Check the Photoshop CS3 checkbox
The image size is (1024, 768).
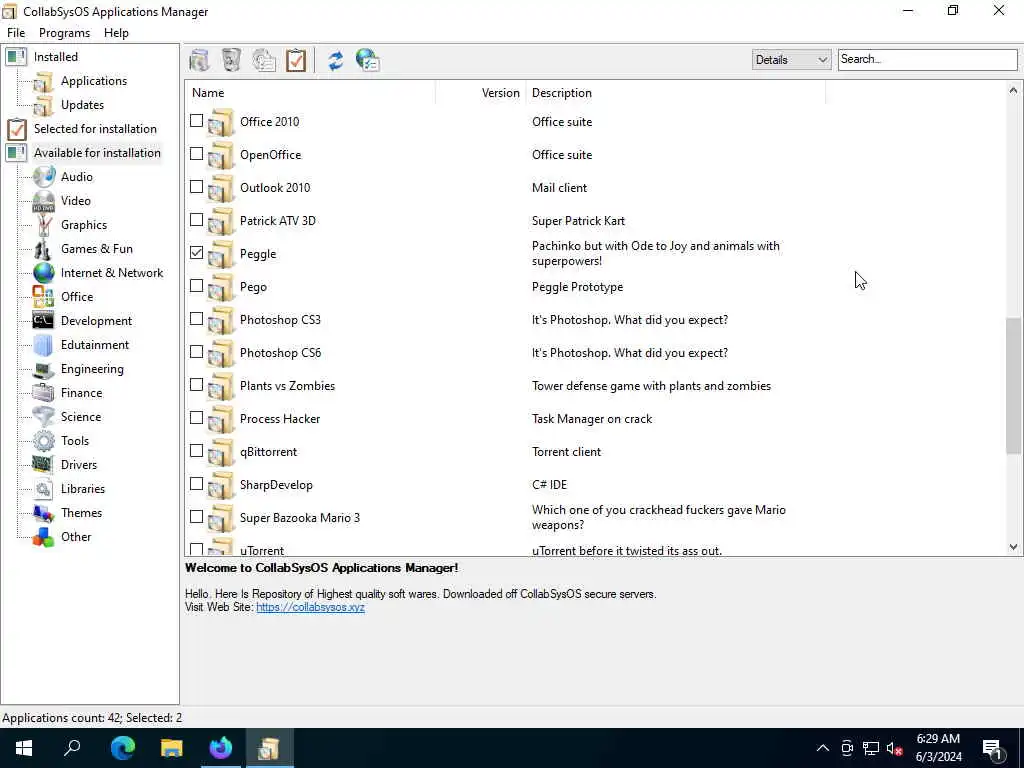click(x=197, y=319)
